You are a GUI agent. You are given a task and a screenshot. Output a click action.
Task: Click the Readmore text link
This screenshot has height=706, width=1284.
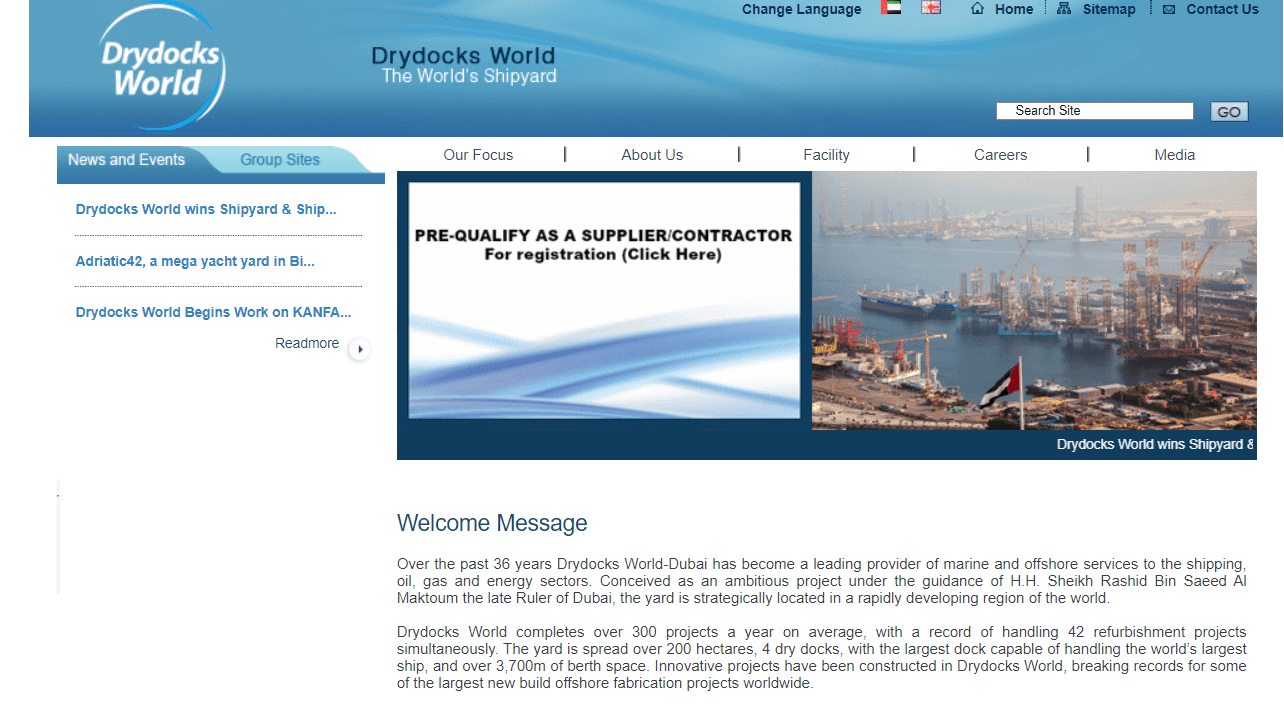(x=307, y=344)
